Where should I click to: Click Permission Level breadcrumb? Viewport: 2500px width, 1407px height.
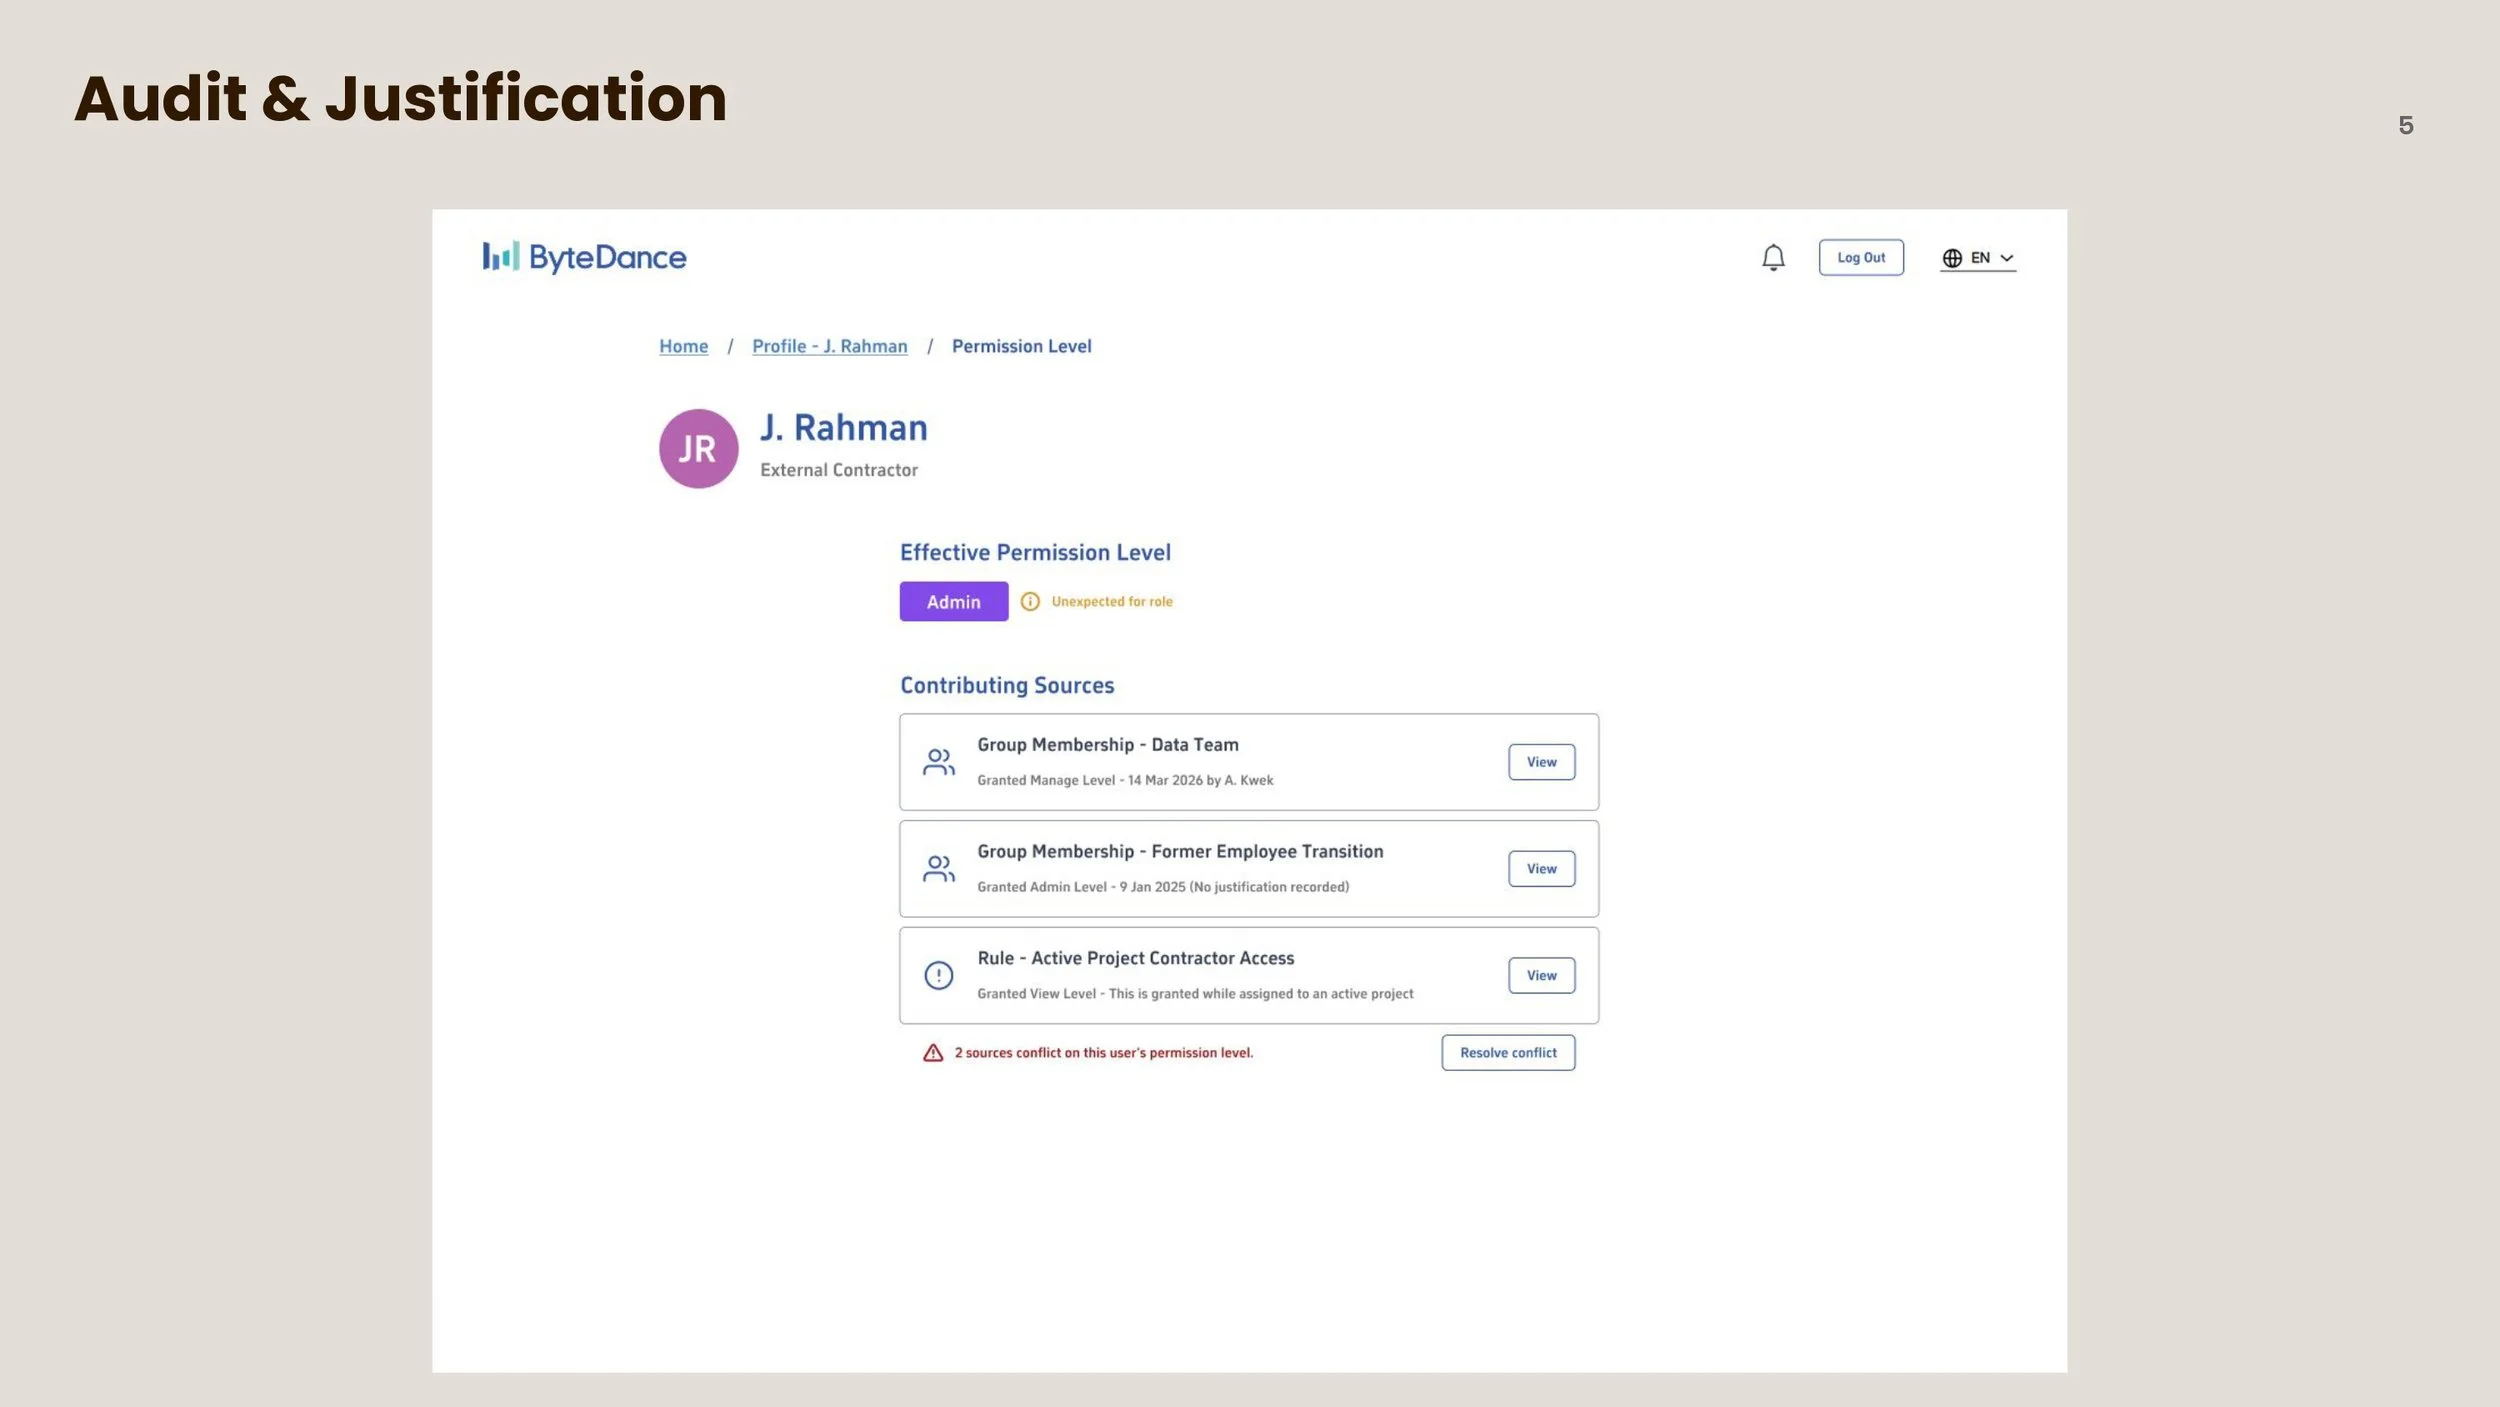[x=1021, y=346]
